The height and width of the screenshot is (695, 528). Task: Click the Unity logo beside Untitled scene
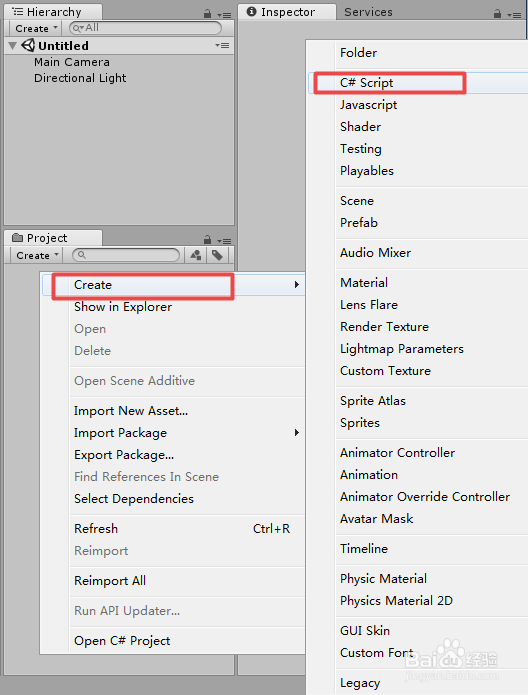(x=28, y=45)
